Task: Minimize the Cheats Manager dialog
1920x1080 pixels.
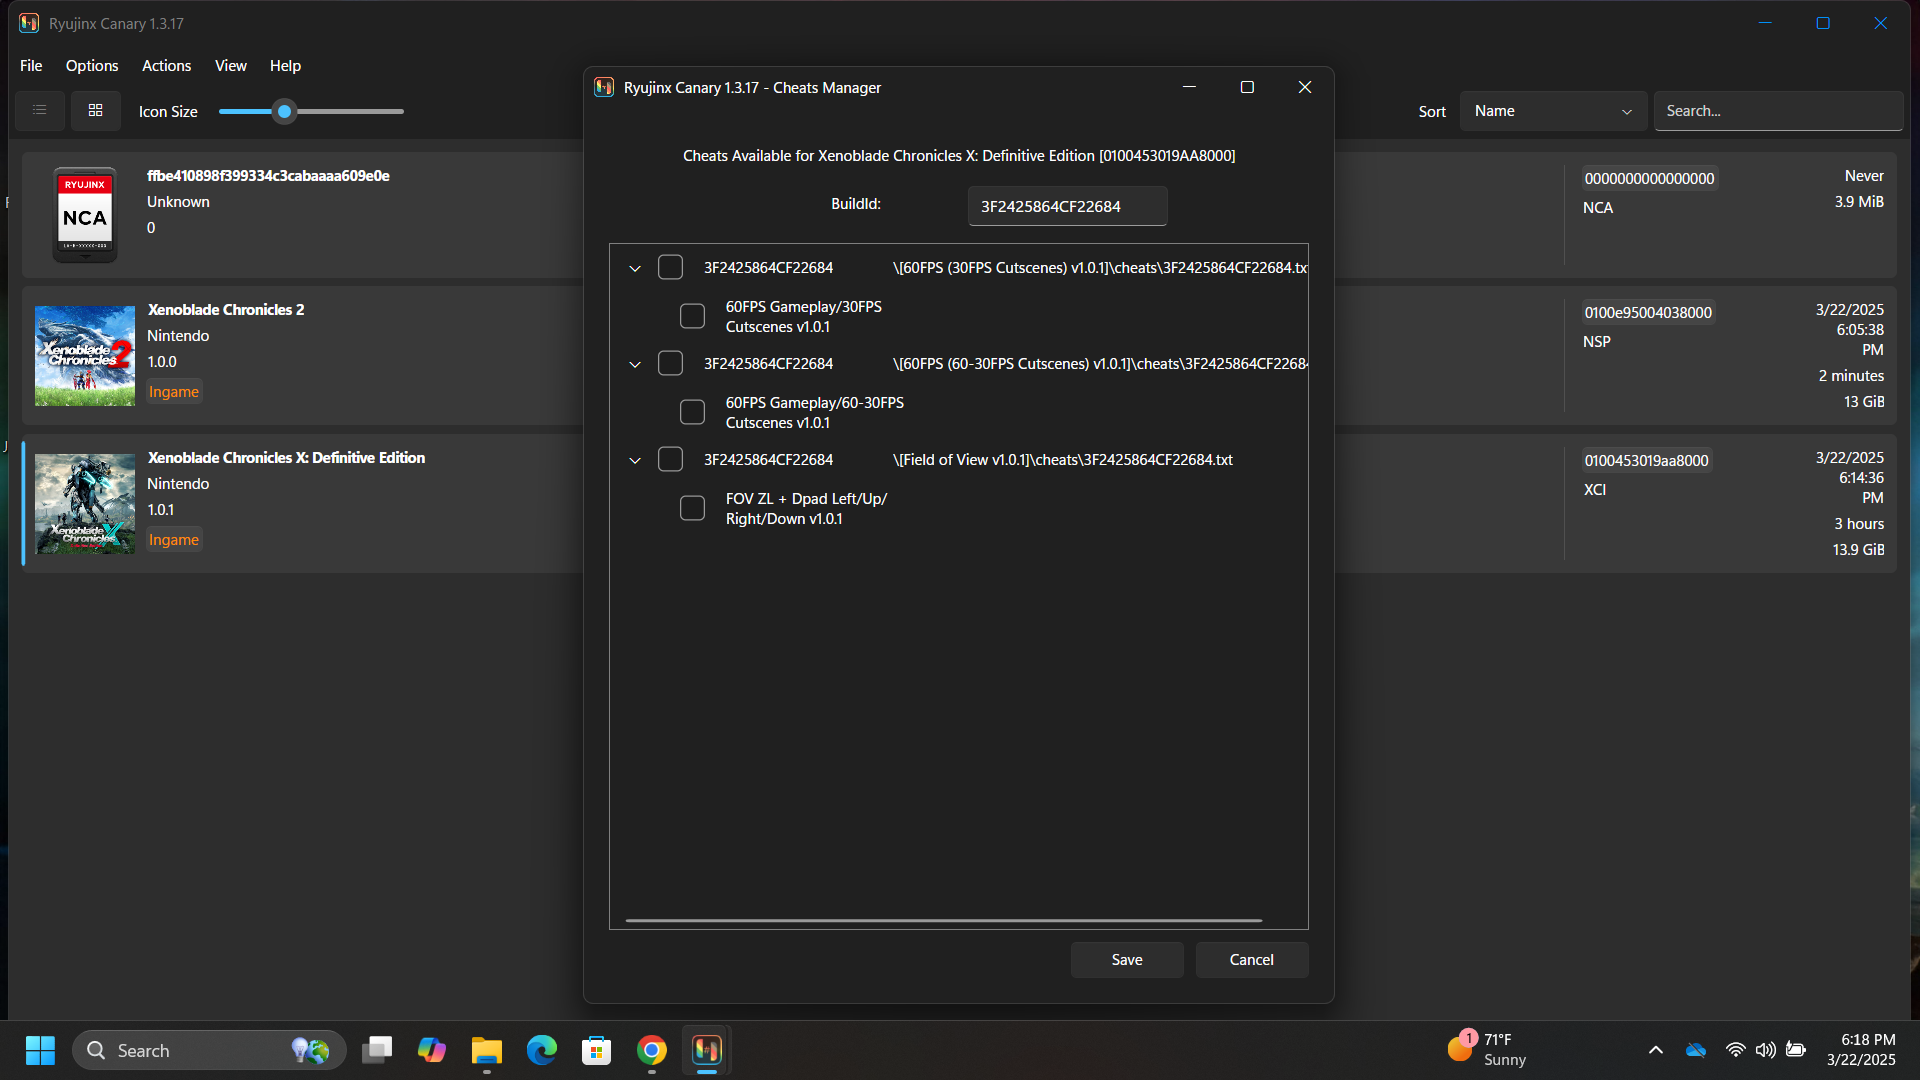Action: [x=1189, y=88]
